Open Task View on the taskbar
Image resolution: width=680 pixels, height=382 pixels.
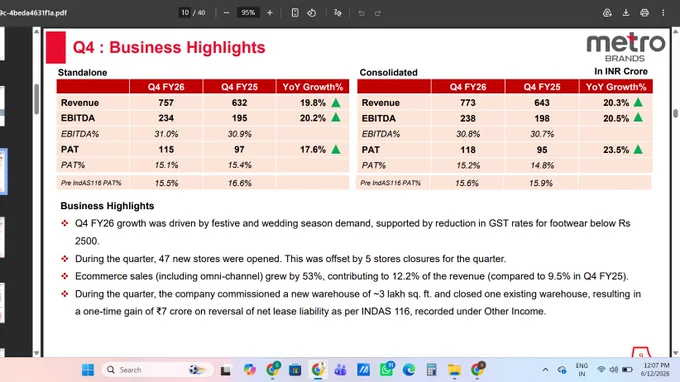[226, 370]
